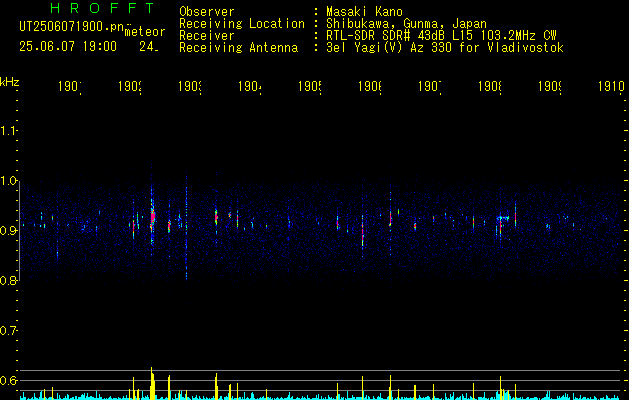The width and height of the screenshot is (629, 400).
Task: Click the Receiving Location label
Action: click(x=242, y=24)
